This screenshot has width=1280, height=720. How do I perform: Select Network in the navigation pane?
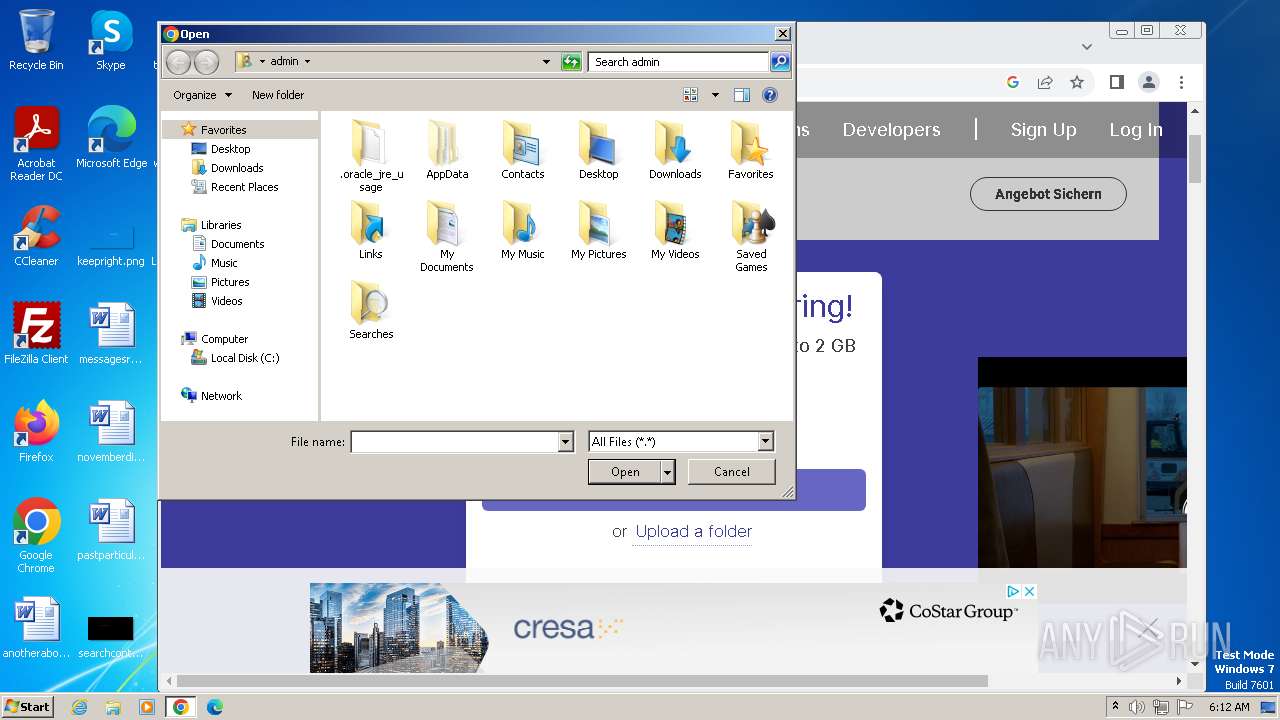tap(221, 396)
